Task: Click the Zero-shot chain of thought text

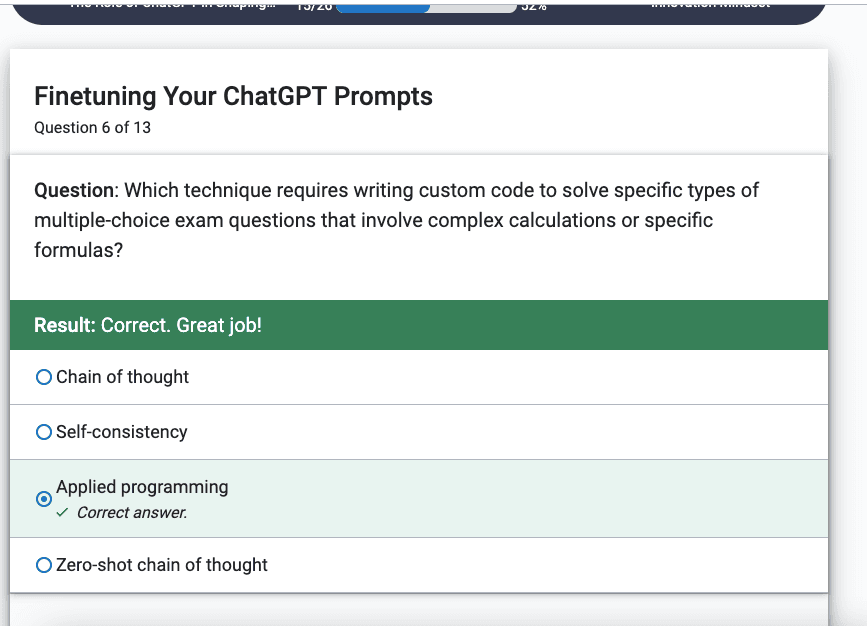Action: 162,565
